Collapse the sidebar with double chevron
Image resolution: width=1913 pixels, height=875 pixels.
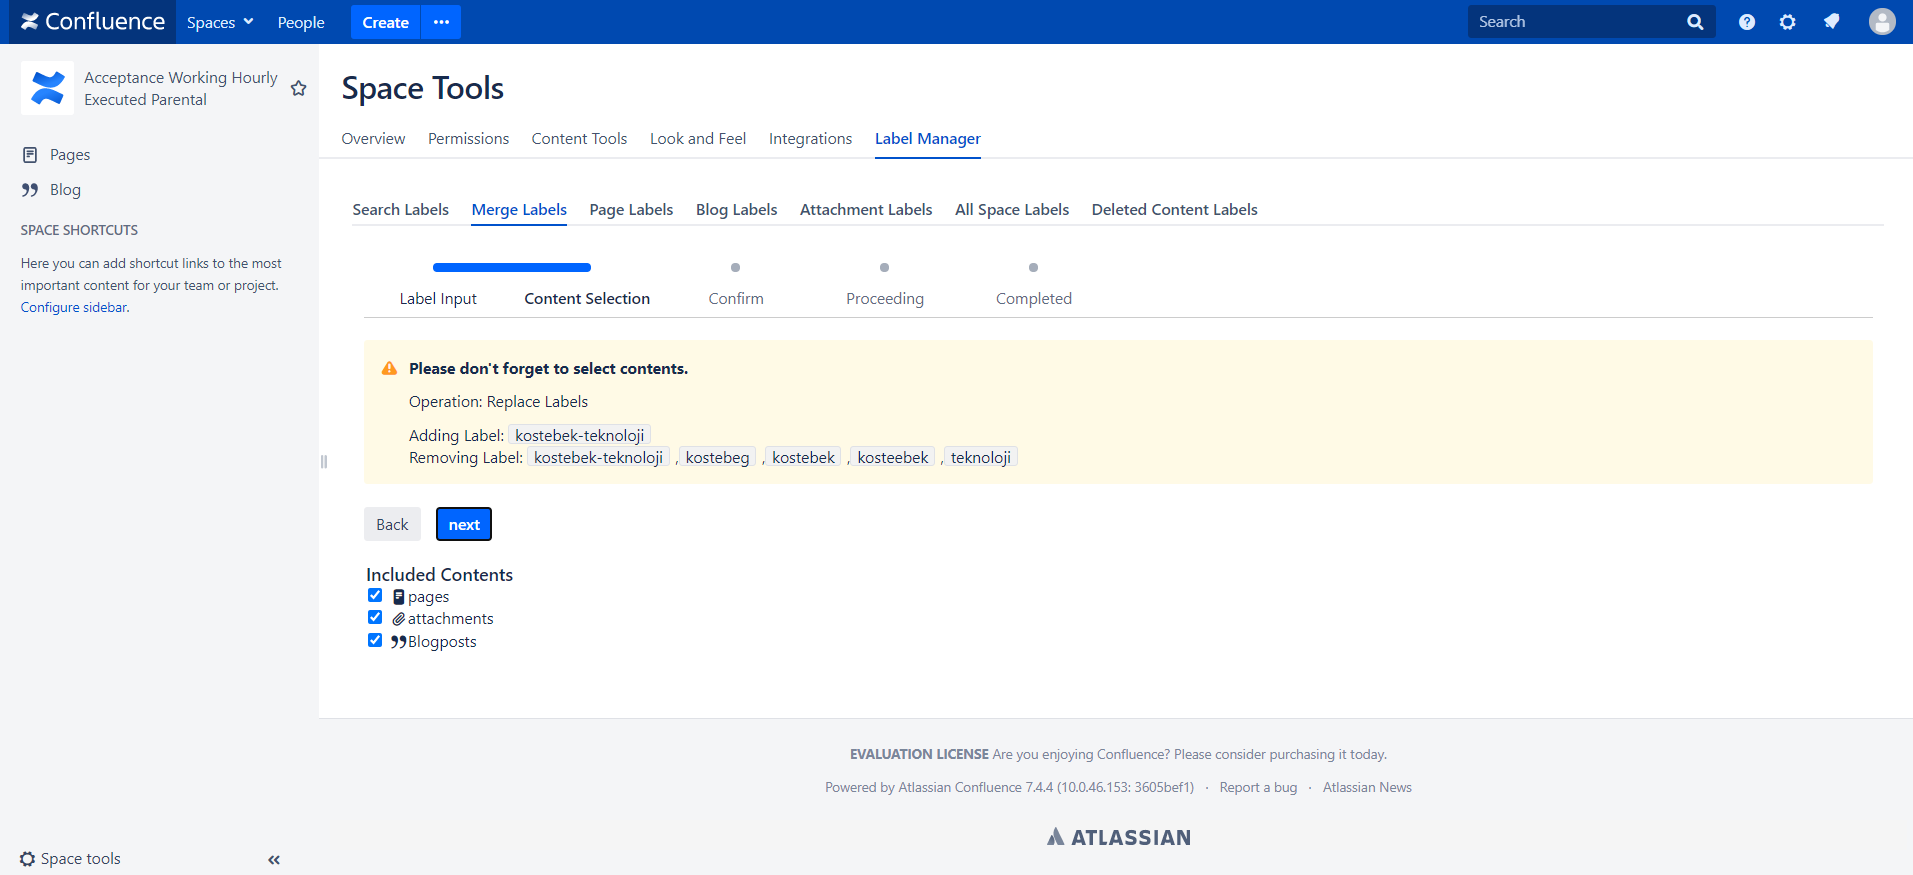(274, 860)
